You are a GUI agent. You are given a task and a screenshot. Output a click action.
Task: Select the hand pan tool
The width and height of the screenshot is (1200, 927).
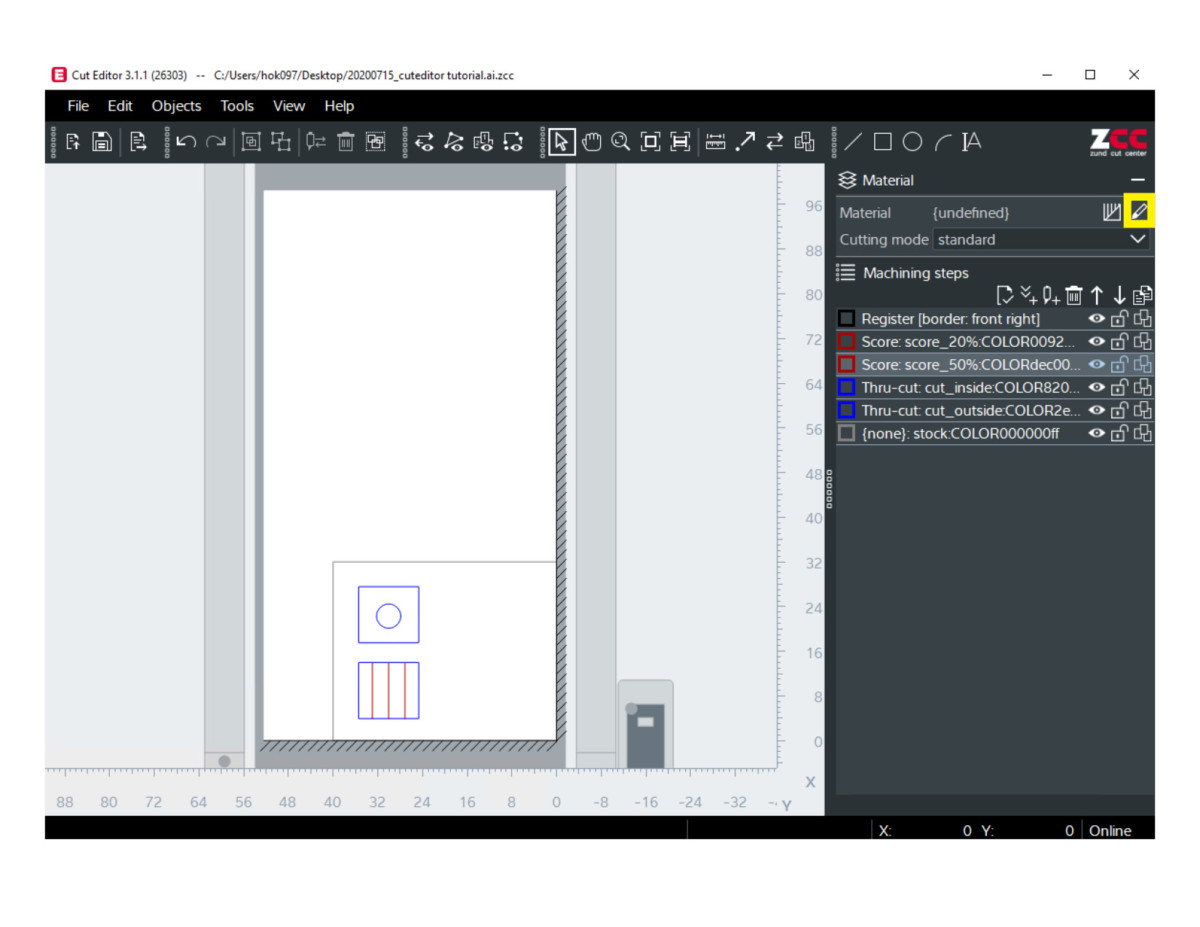tap(592, 142)
